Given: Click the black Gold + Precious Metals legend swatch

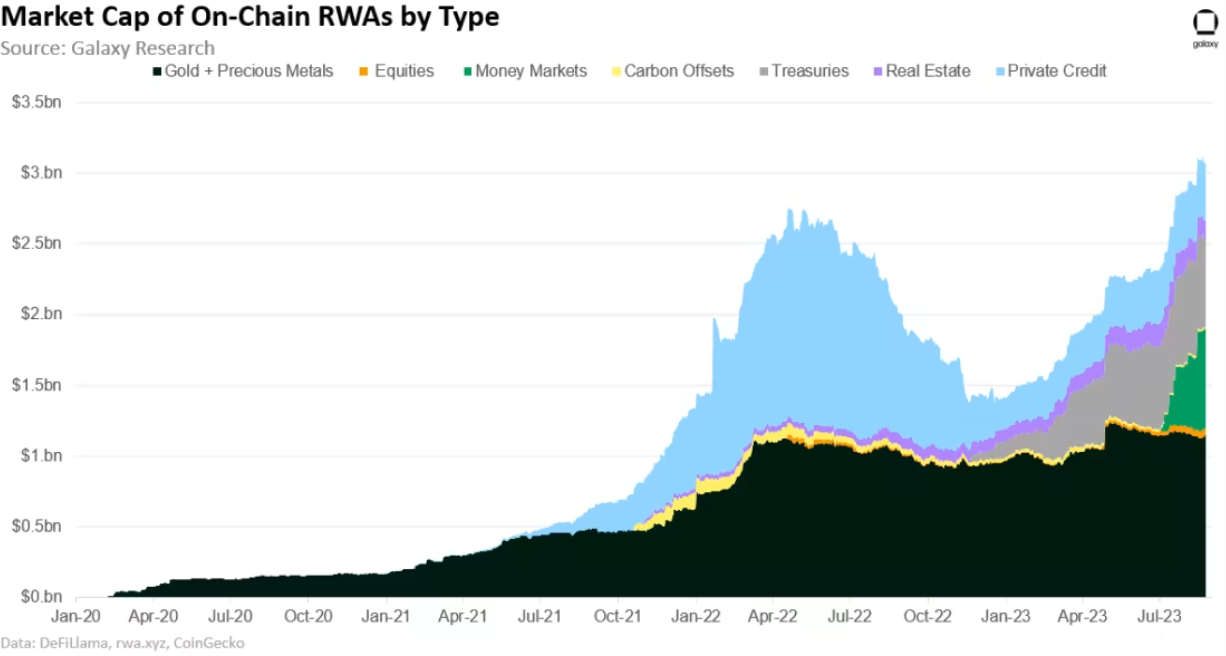Looking at the screenshot, I should (157, 71).
